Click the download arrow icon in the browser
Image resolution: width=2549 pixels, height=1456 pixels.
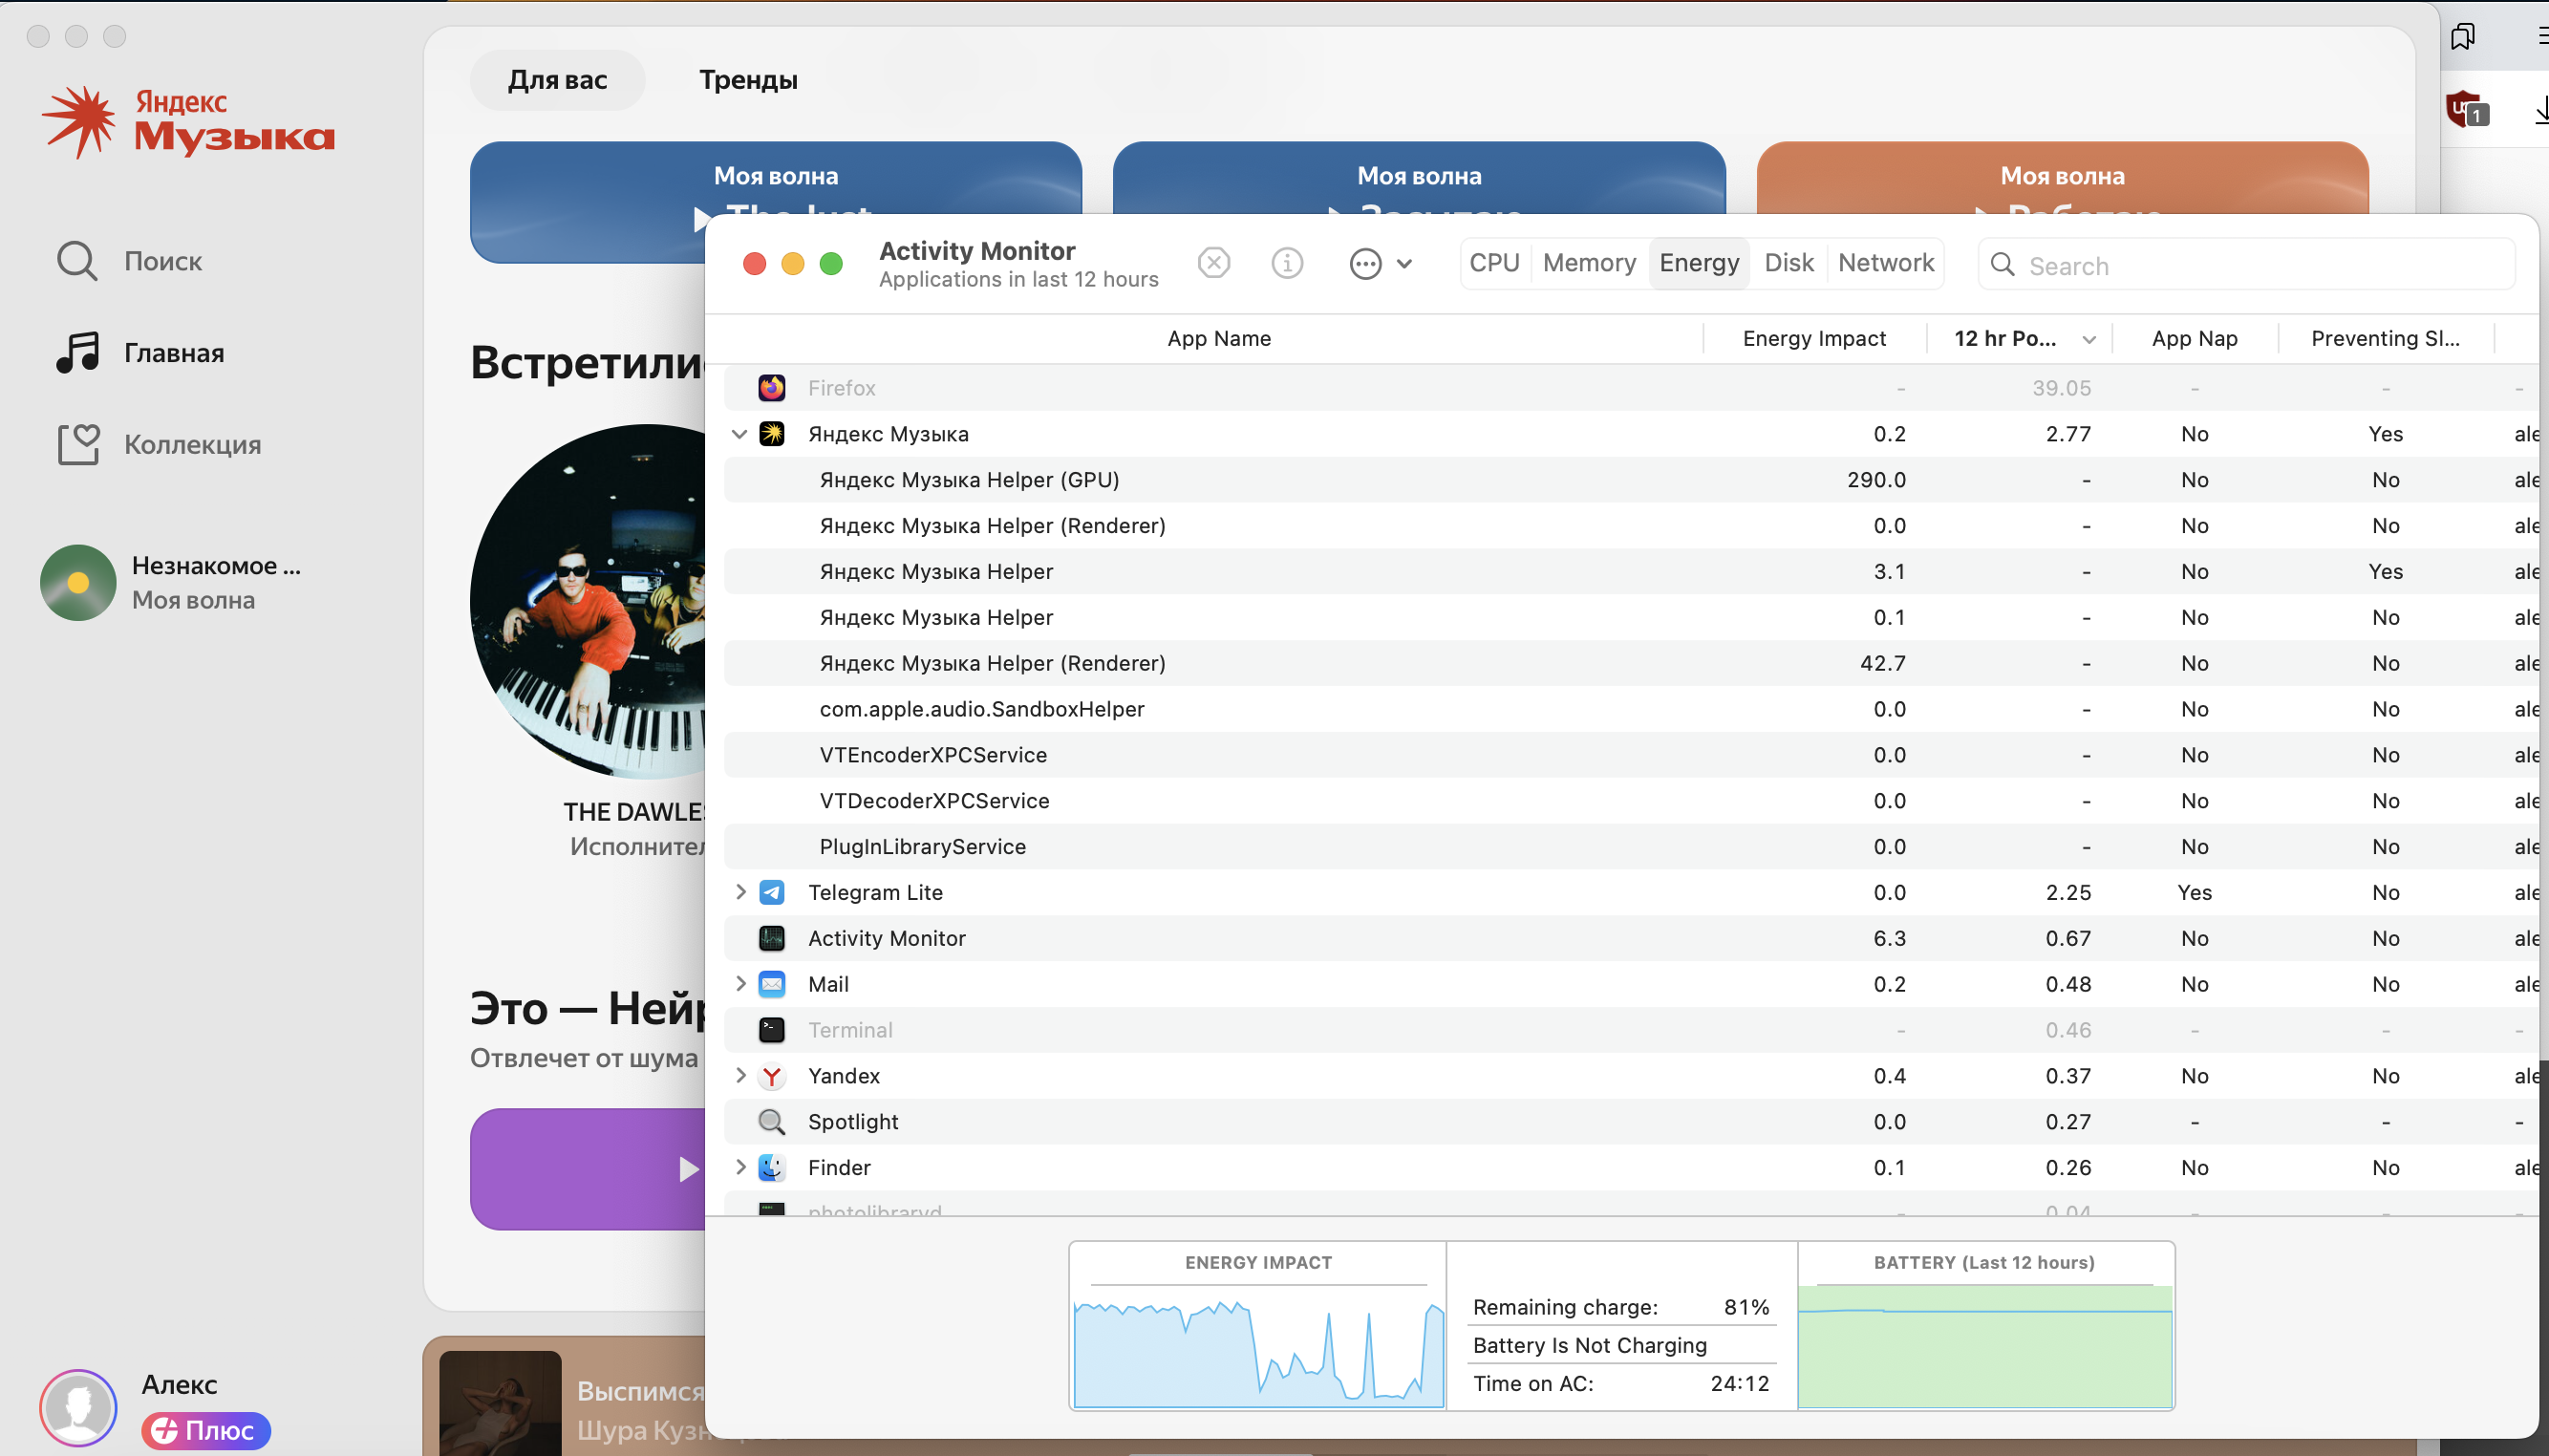click(x=2541, y=109)
